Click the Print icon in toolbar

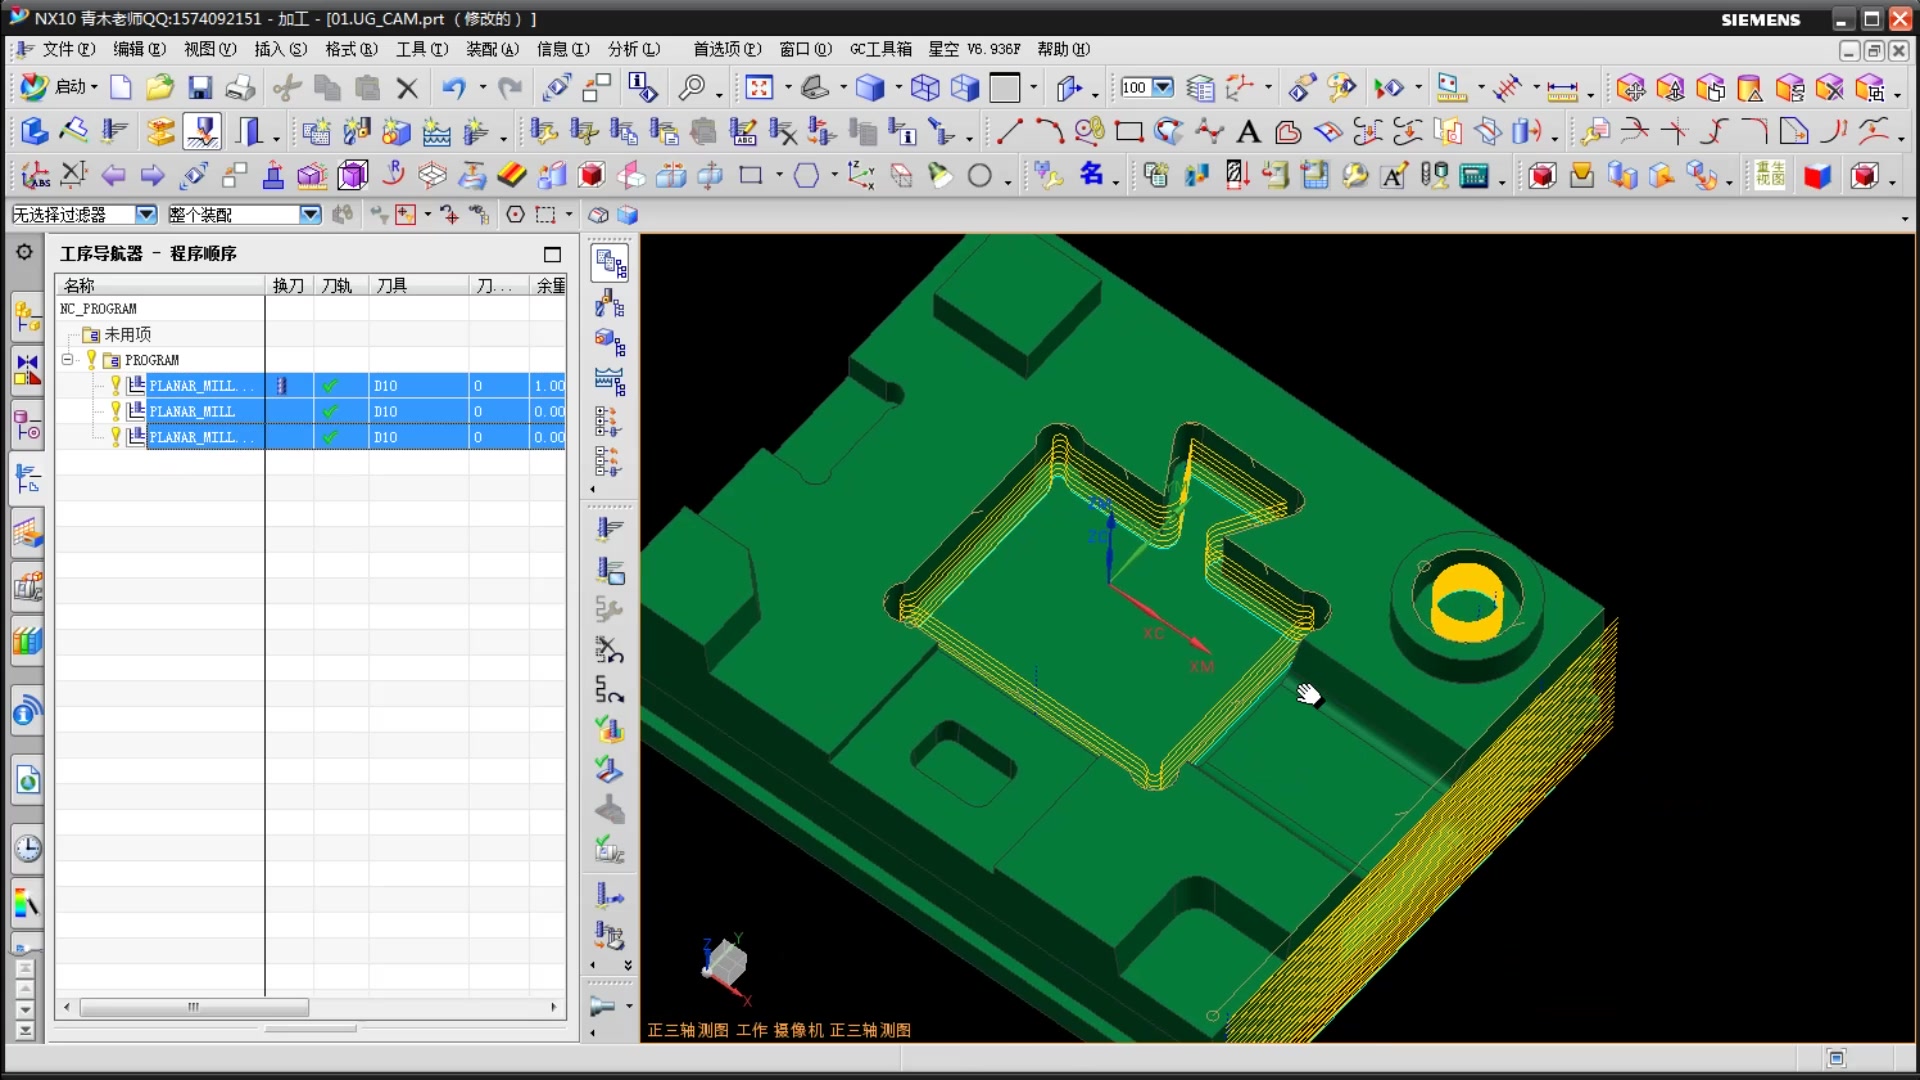(240, 88)
